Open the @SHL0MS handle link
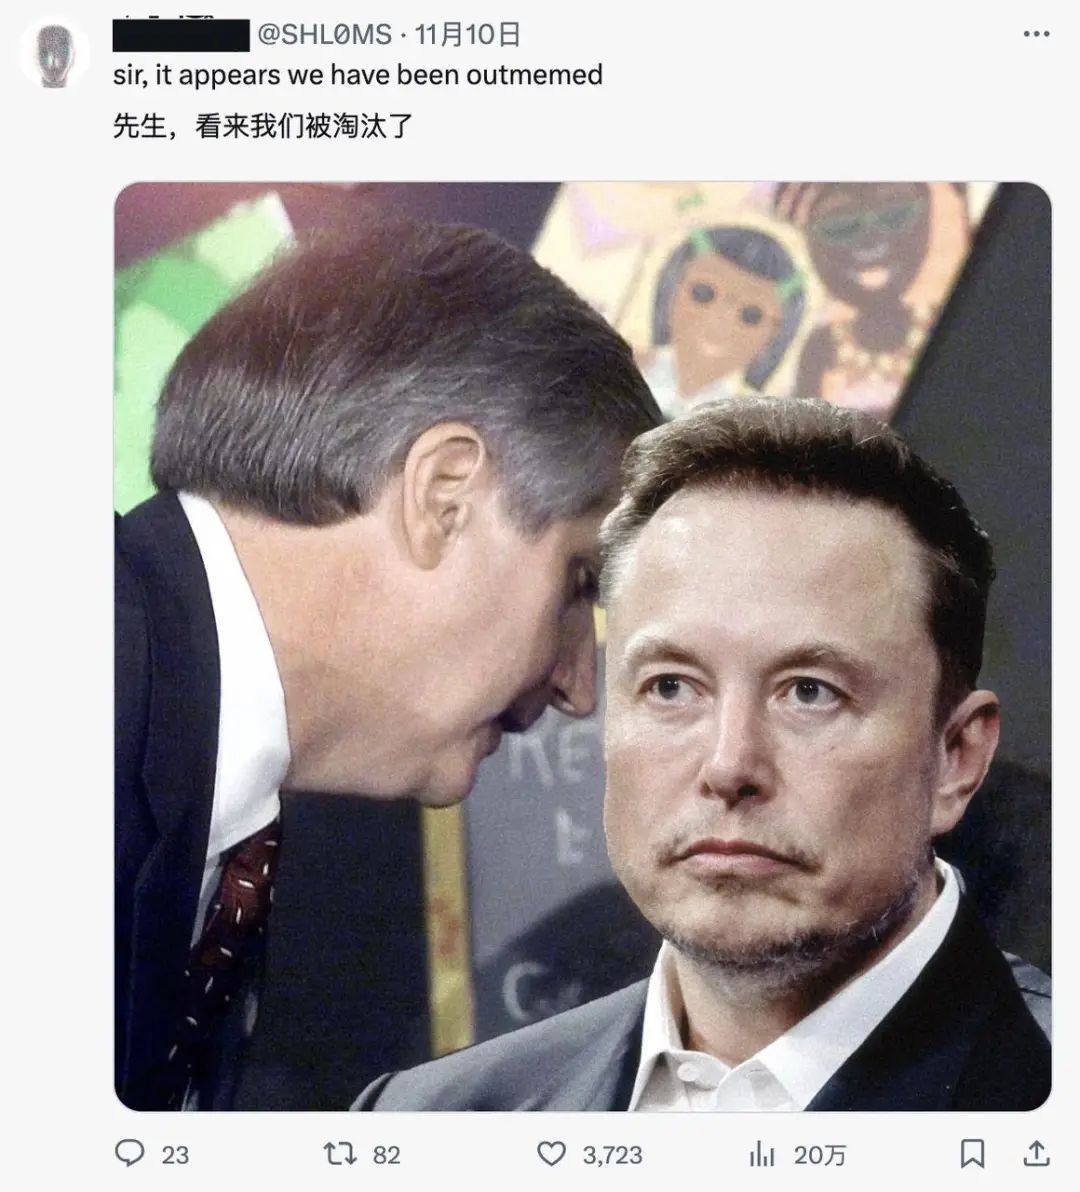Image resolution: width=1080 pixels, height=1192 pixels. 325,34
